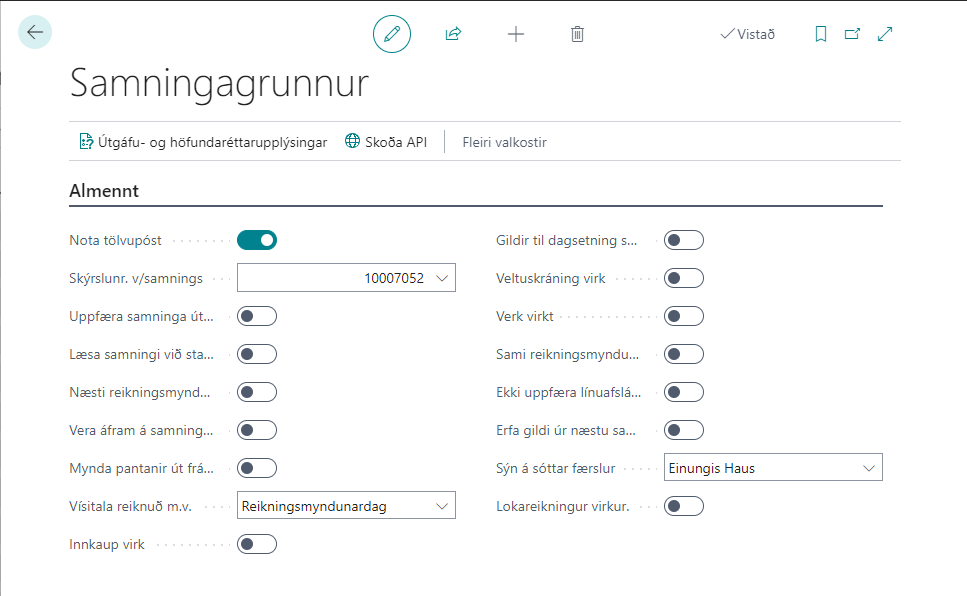Open Útgáfu- og höfundaréttarupplýsingar action
This screenshot has width=967, height=596.
[x=203, y=142]
